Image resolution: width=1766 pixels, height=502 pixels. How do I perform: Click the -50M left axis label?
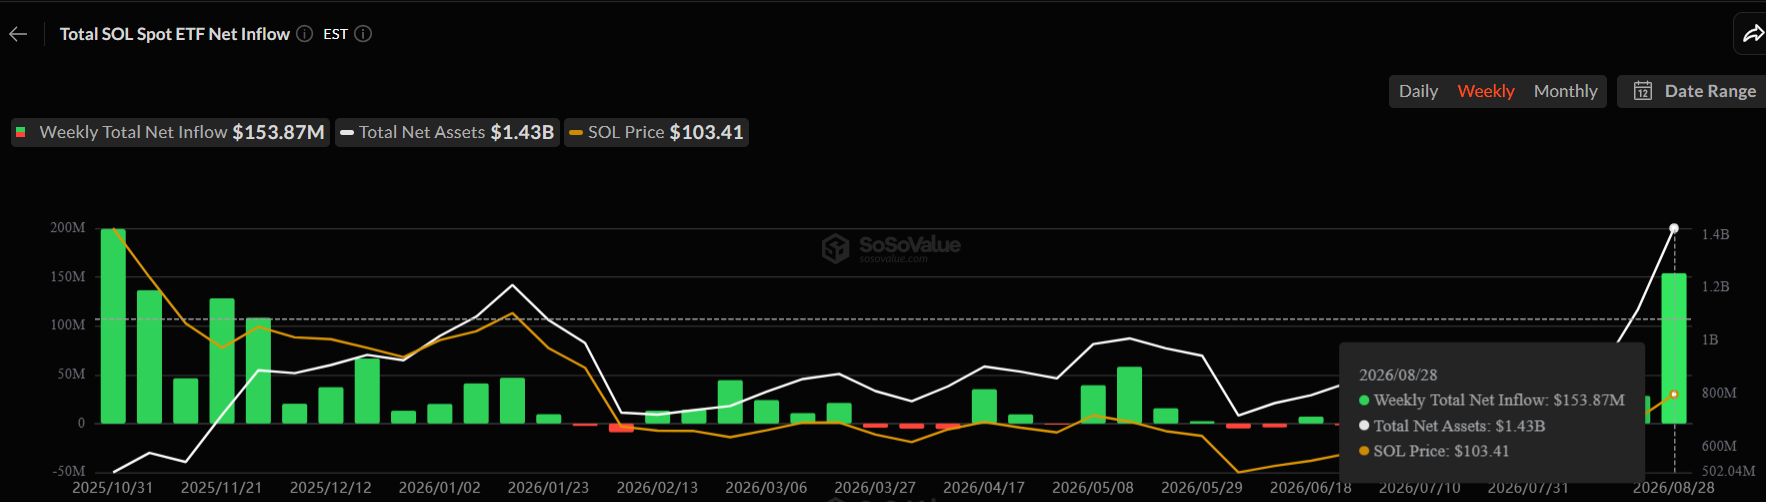pos(68,471)
